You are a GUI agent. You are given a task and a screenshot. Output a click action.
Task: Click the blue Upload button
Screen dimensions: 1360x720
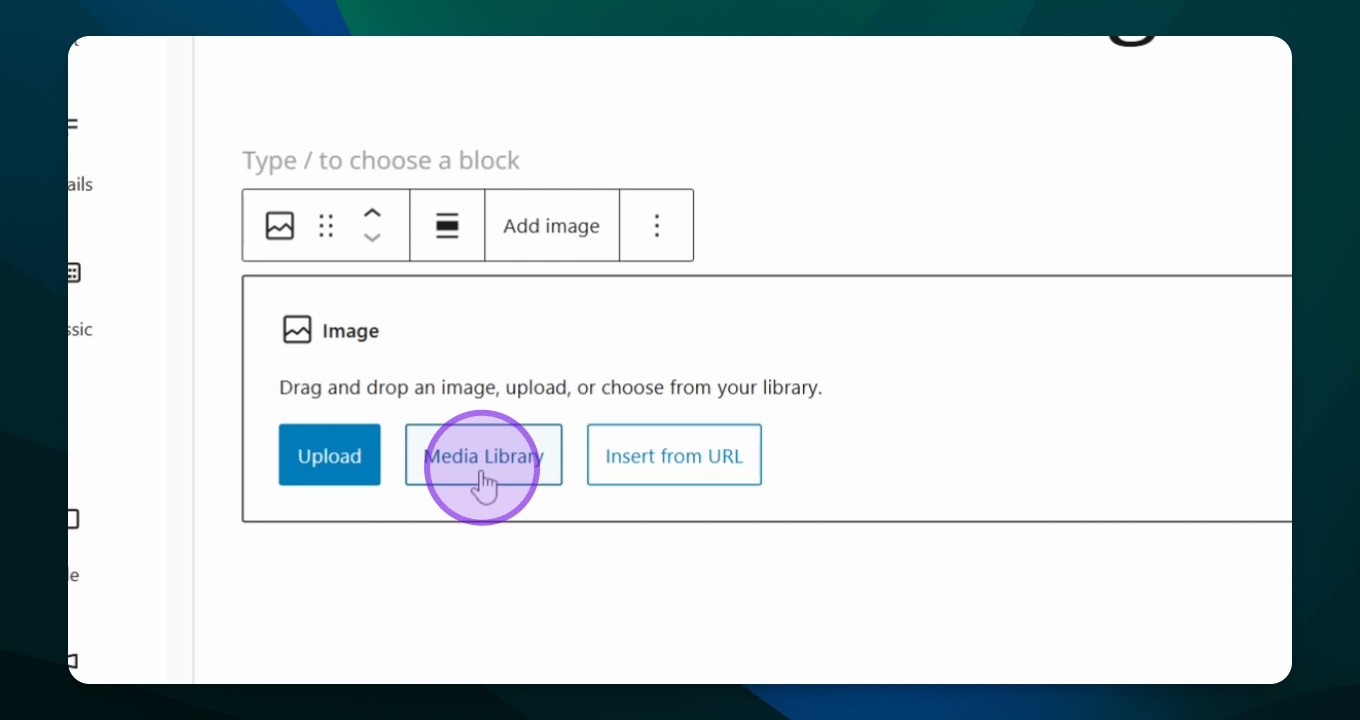click(x=330, y=455)
